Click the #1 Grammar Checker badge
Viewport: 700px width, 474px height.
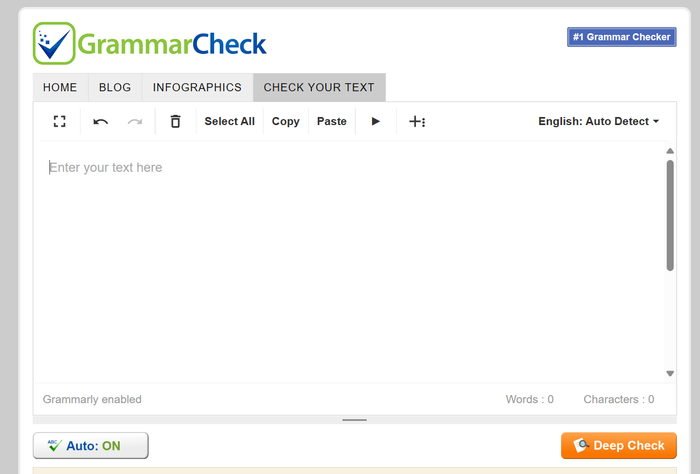[621, 37]
